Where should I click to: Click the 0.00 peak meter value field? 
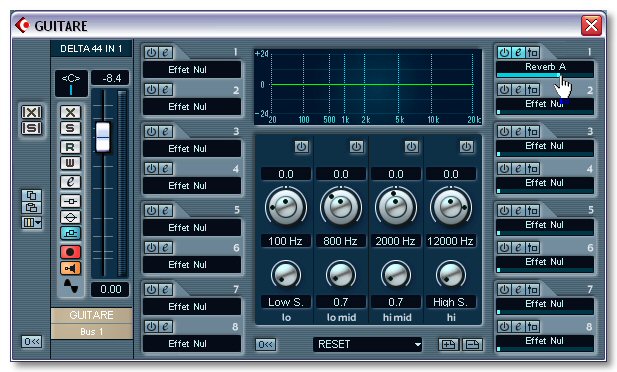coord(110,289)
